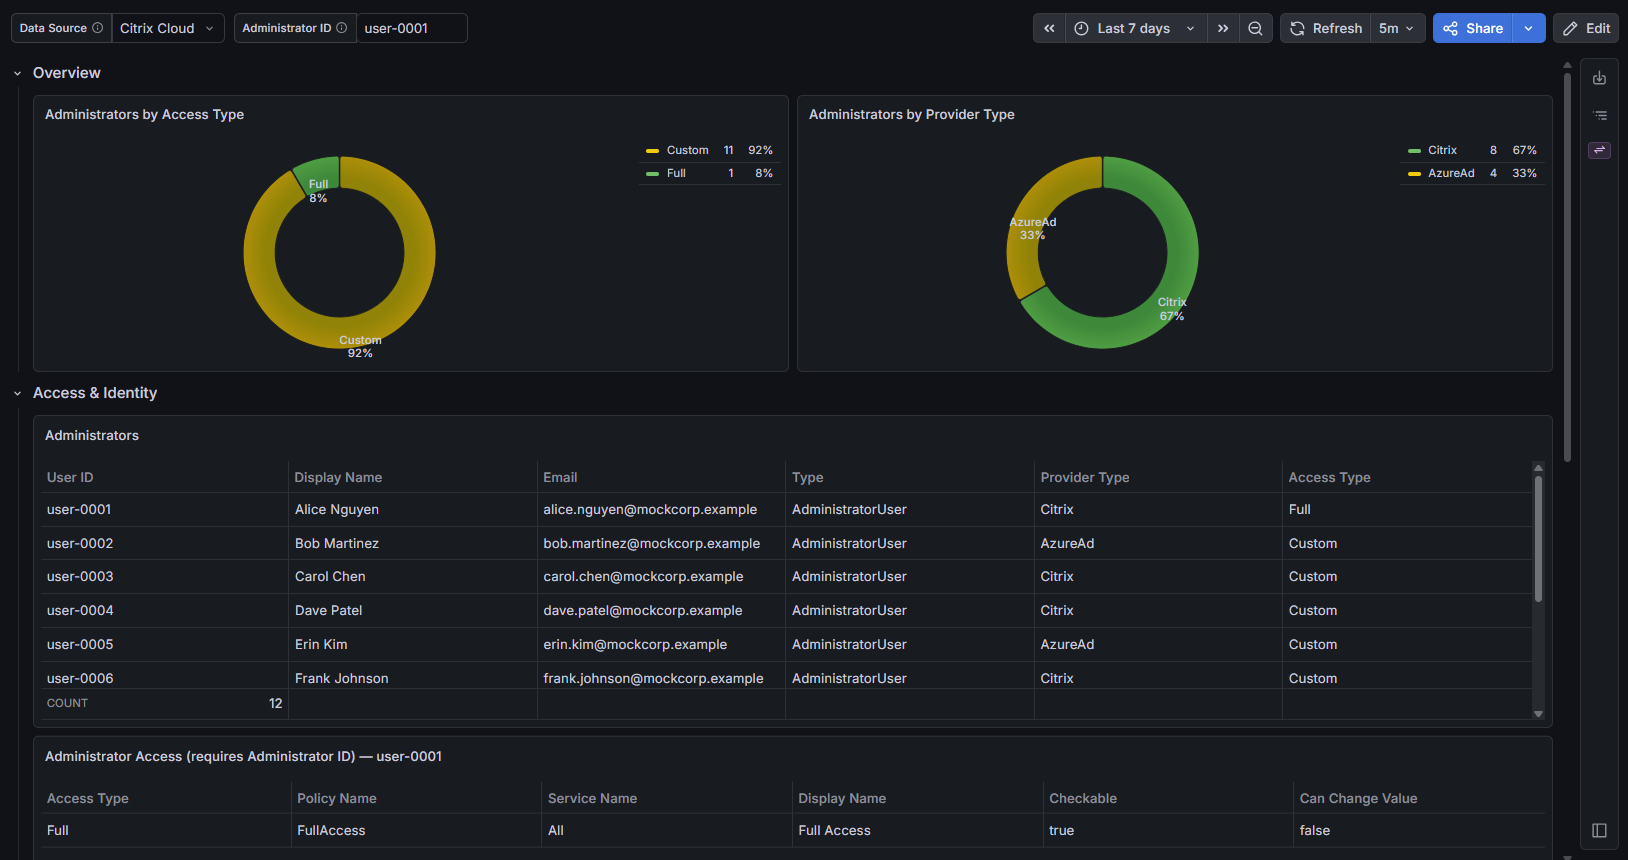Open the 5m refresh interval dropdown

[1397, 28]
